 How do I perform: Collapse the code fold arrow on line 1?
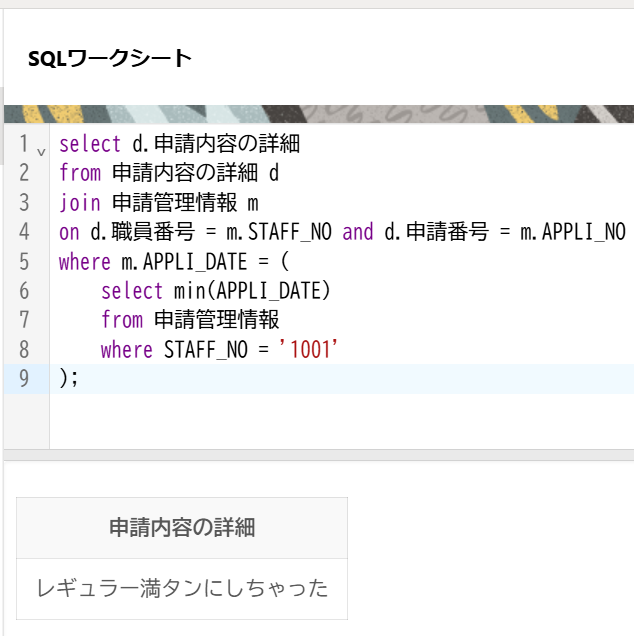click(x=41, y=152)
